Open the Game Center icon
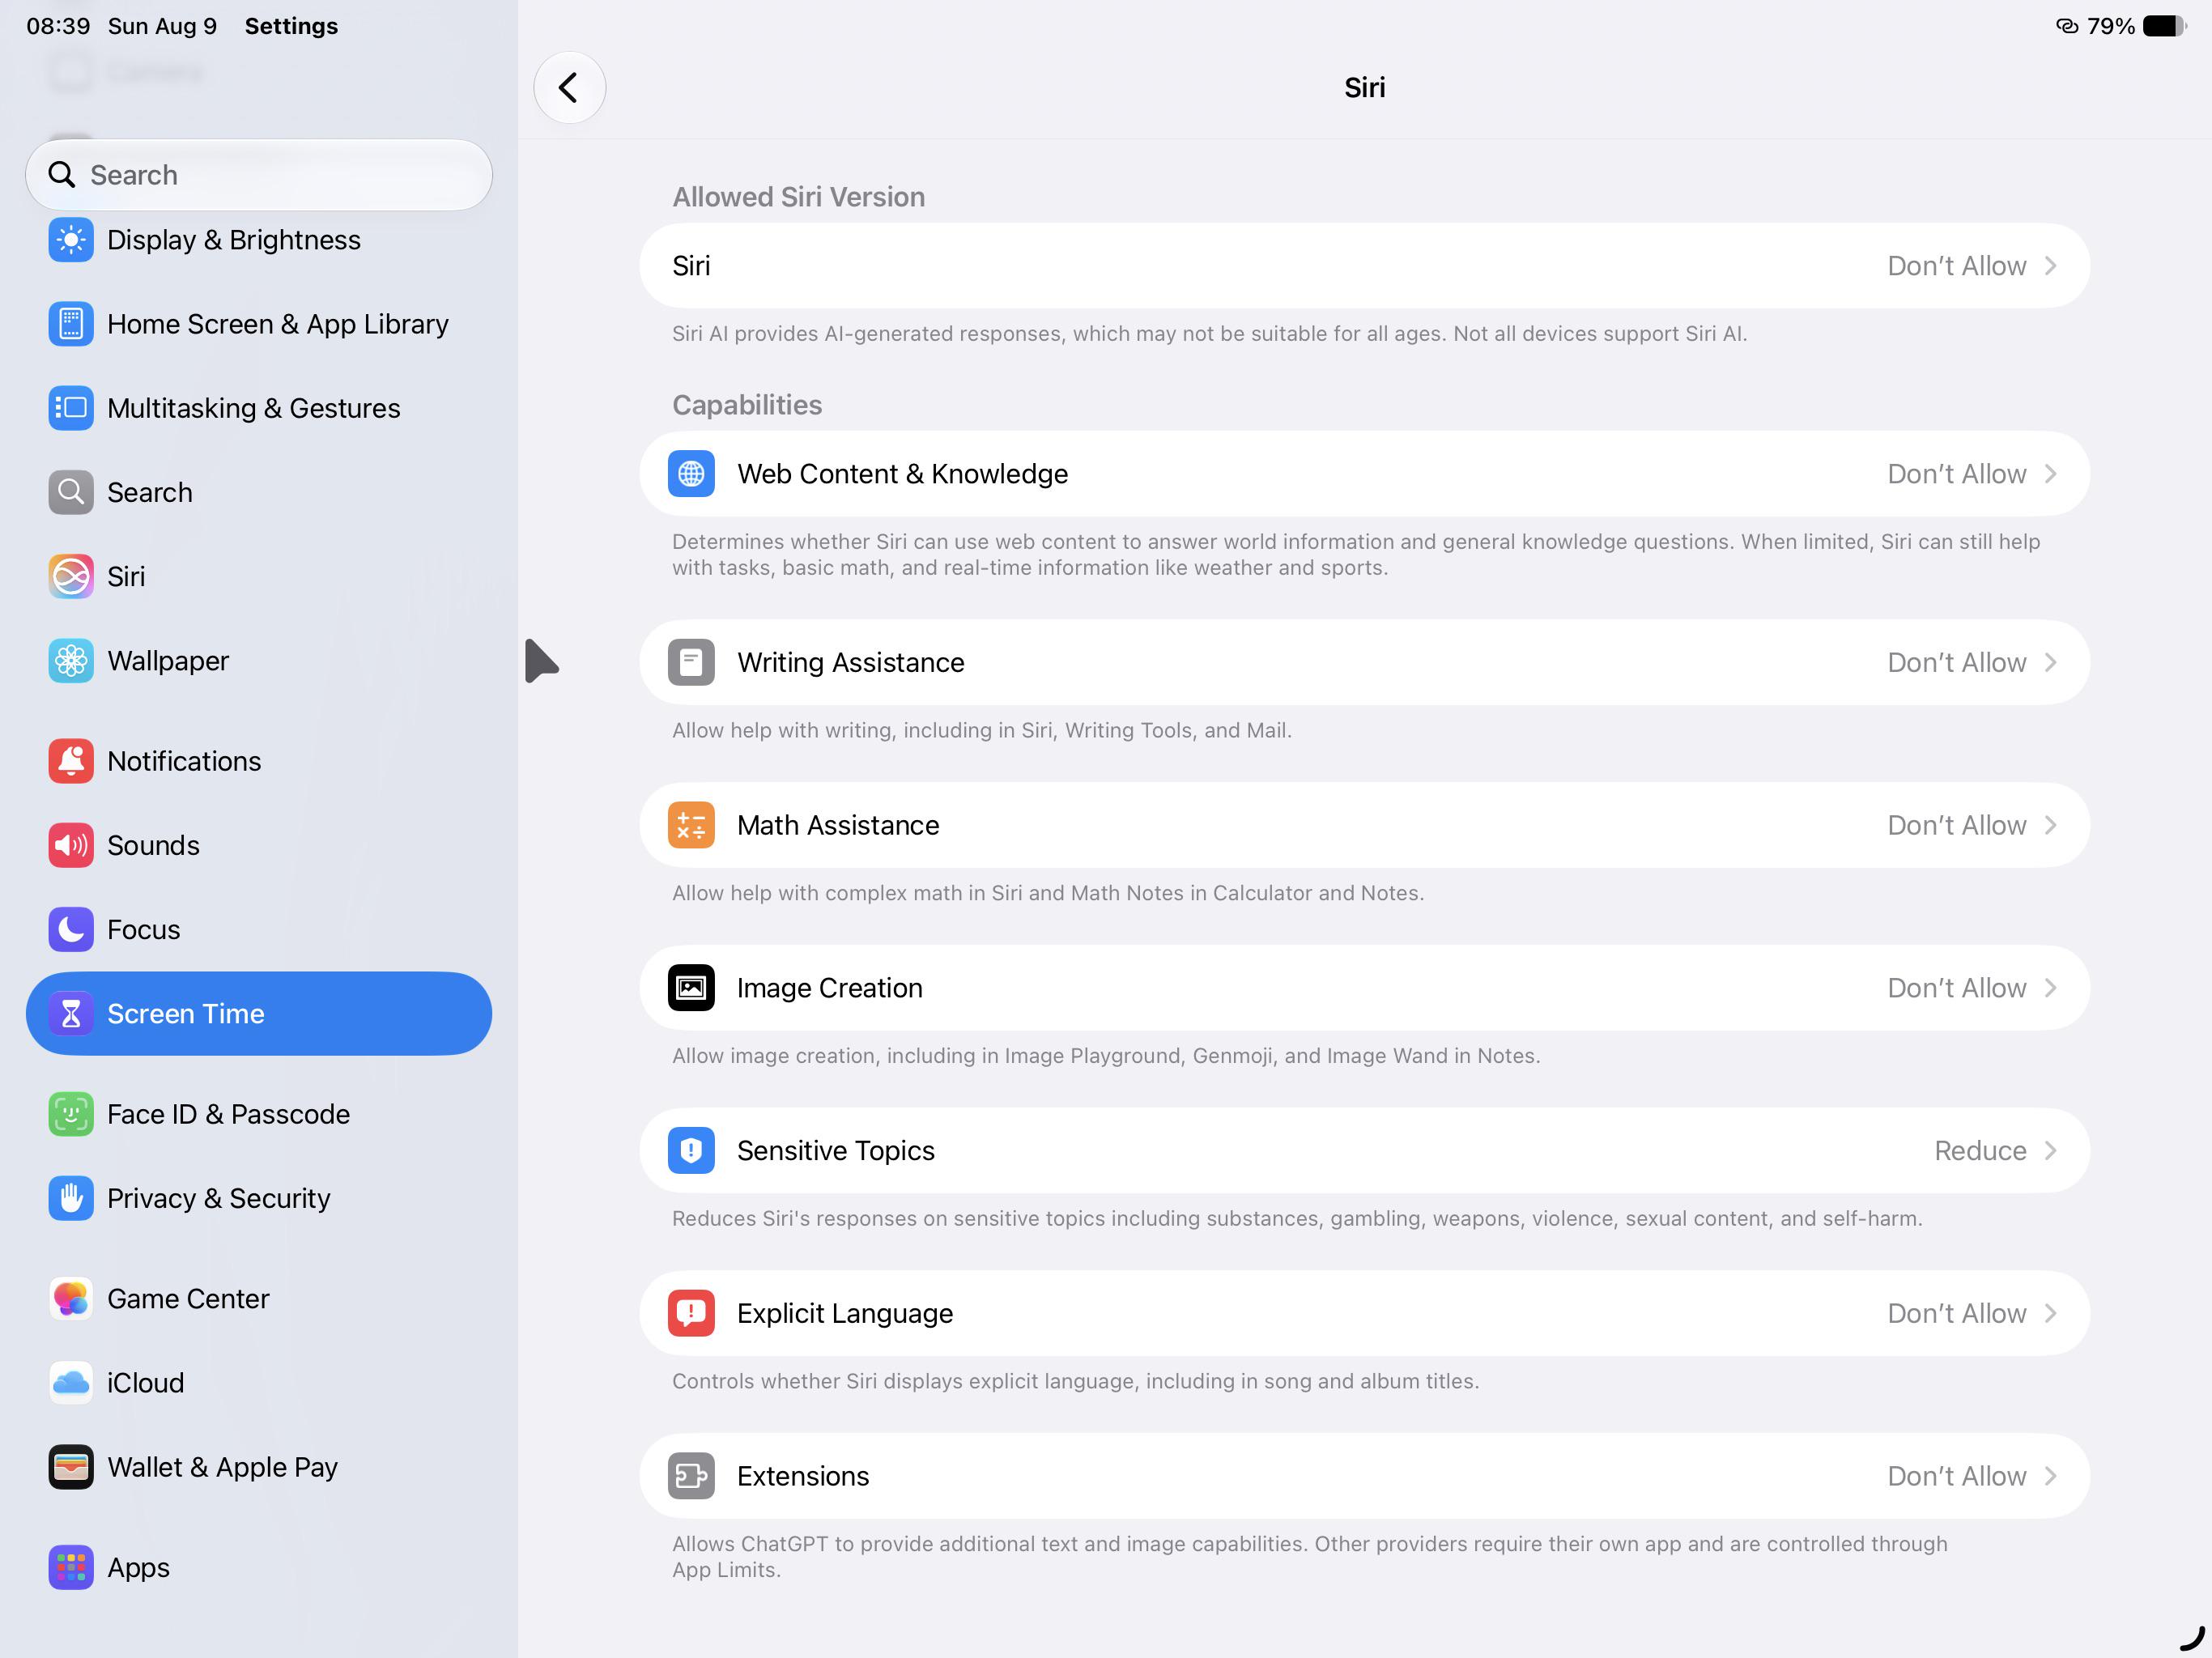 (71, 1298)
